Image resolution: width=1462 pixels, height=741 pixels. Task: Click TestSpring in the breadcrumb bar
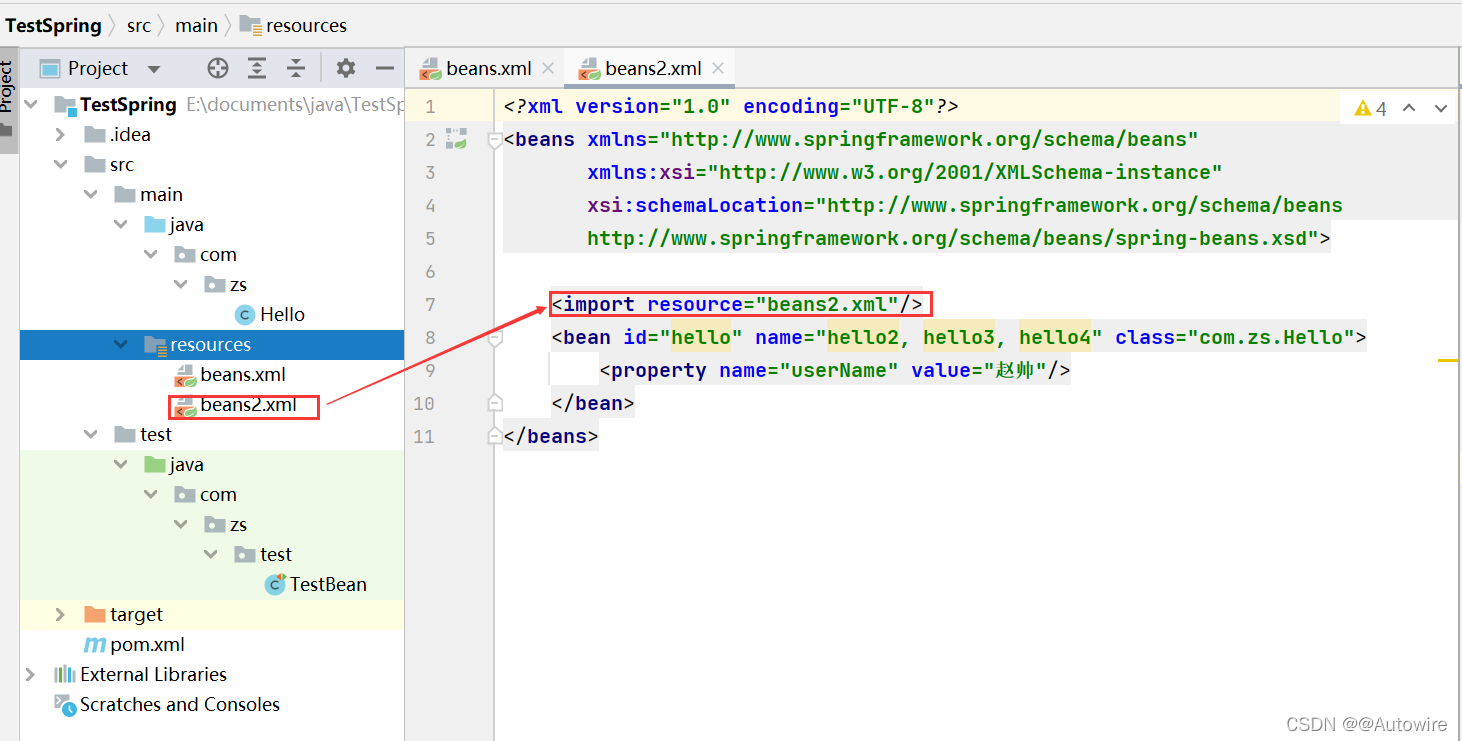point(54,25)
